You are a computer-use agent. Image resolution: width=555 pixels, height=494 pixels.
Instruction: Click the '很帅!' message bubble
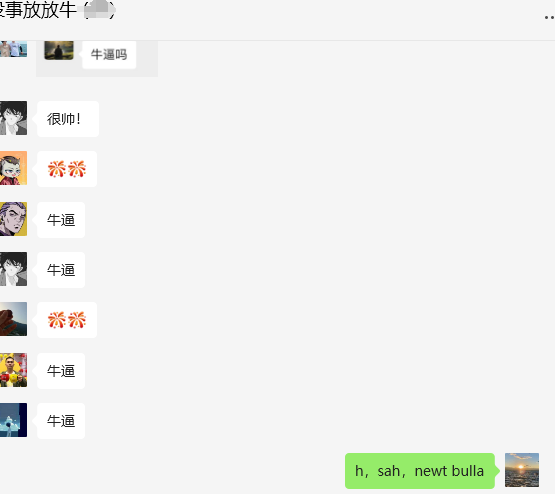tap(68, 119)
